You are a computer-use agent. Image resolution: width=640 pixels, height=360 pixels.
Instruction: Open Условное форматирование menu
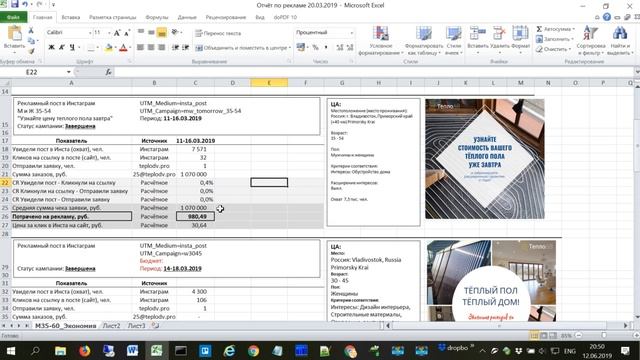pyautogui.click(x=380, y=40)
